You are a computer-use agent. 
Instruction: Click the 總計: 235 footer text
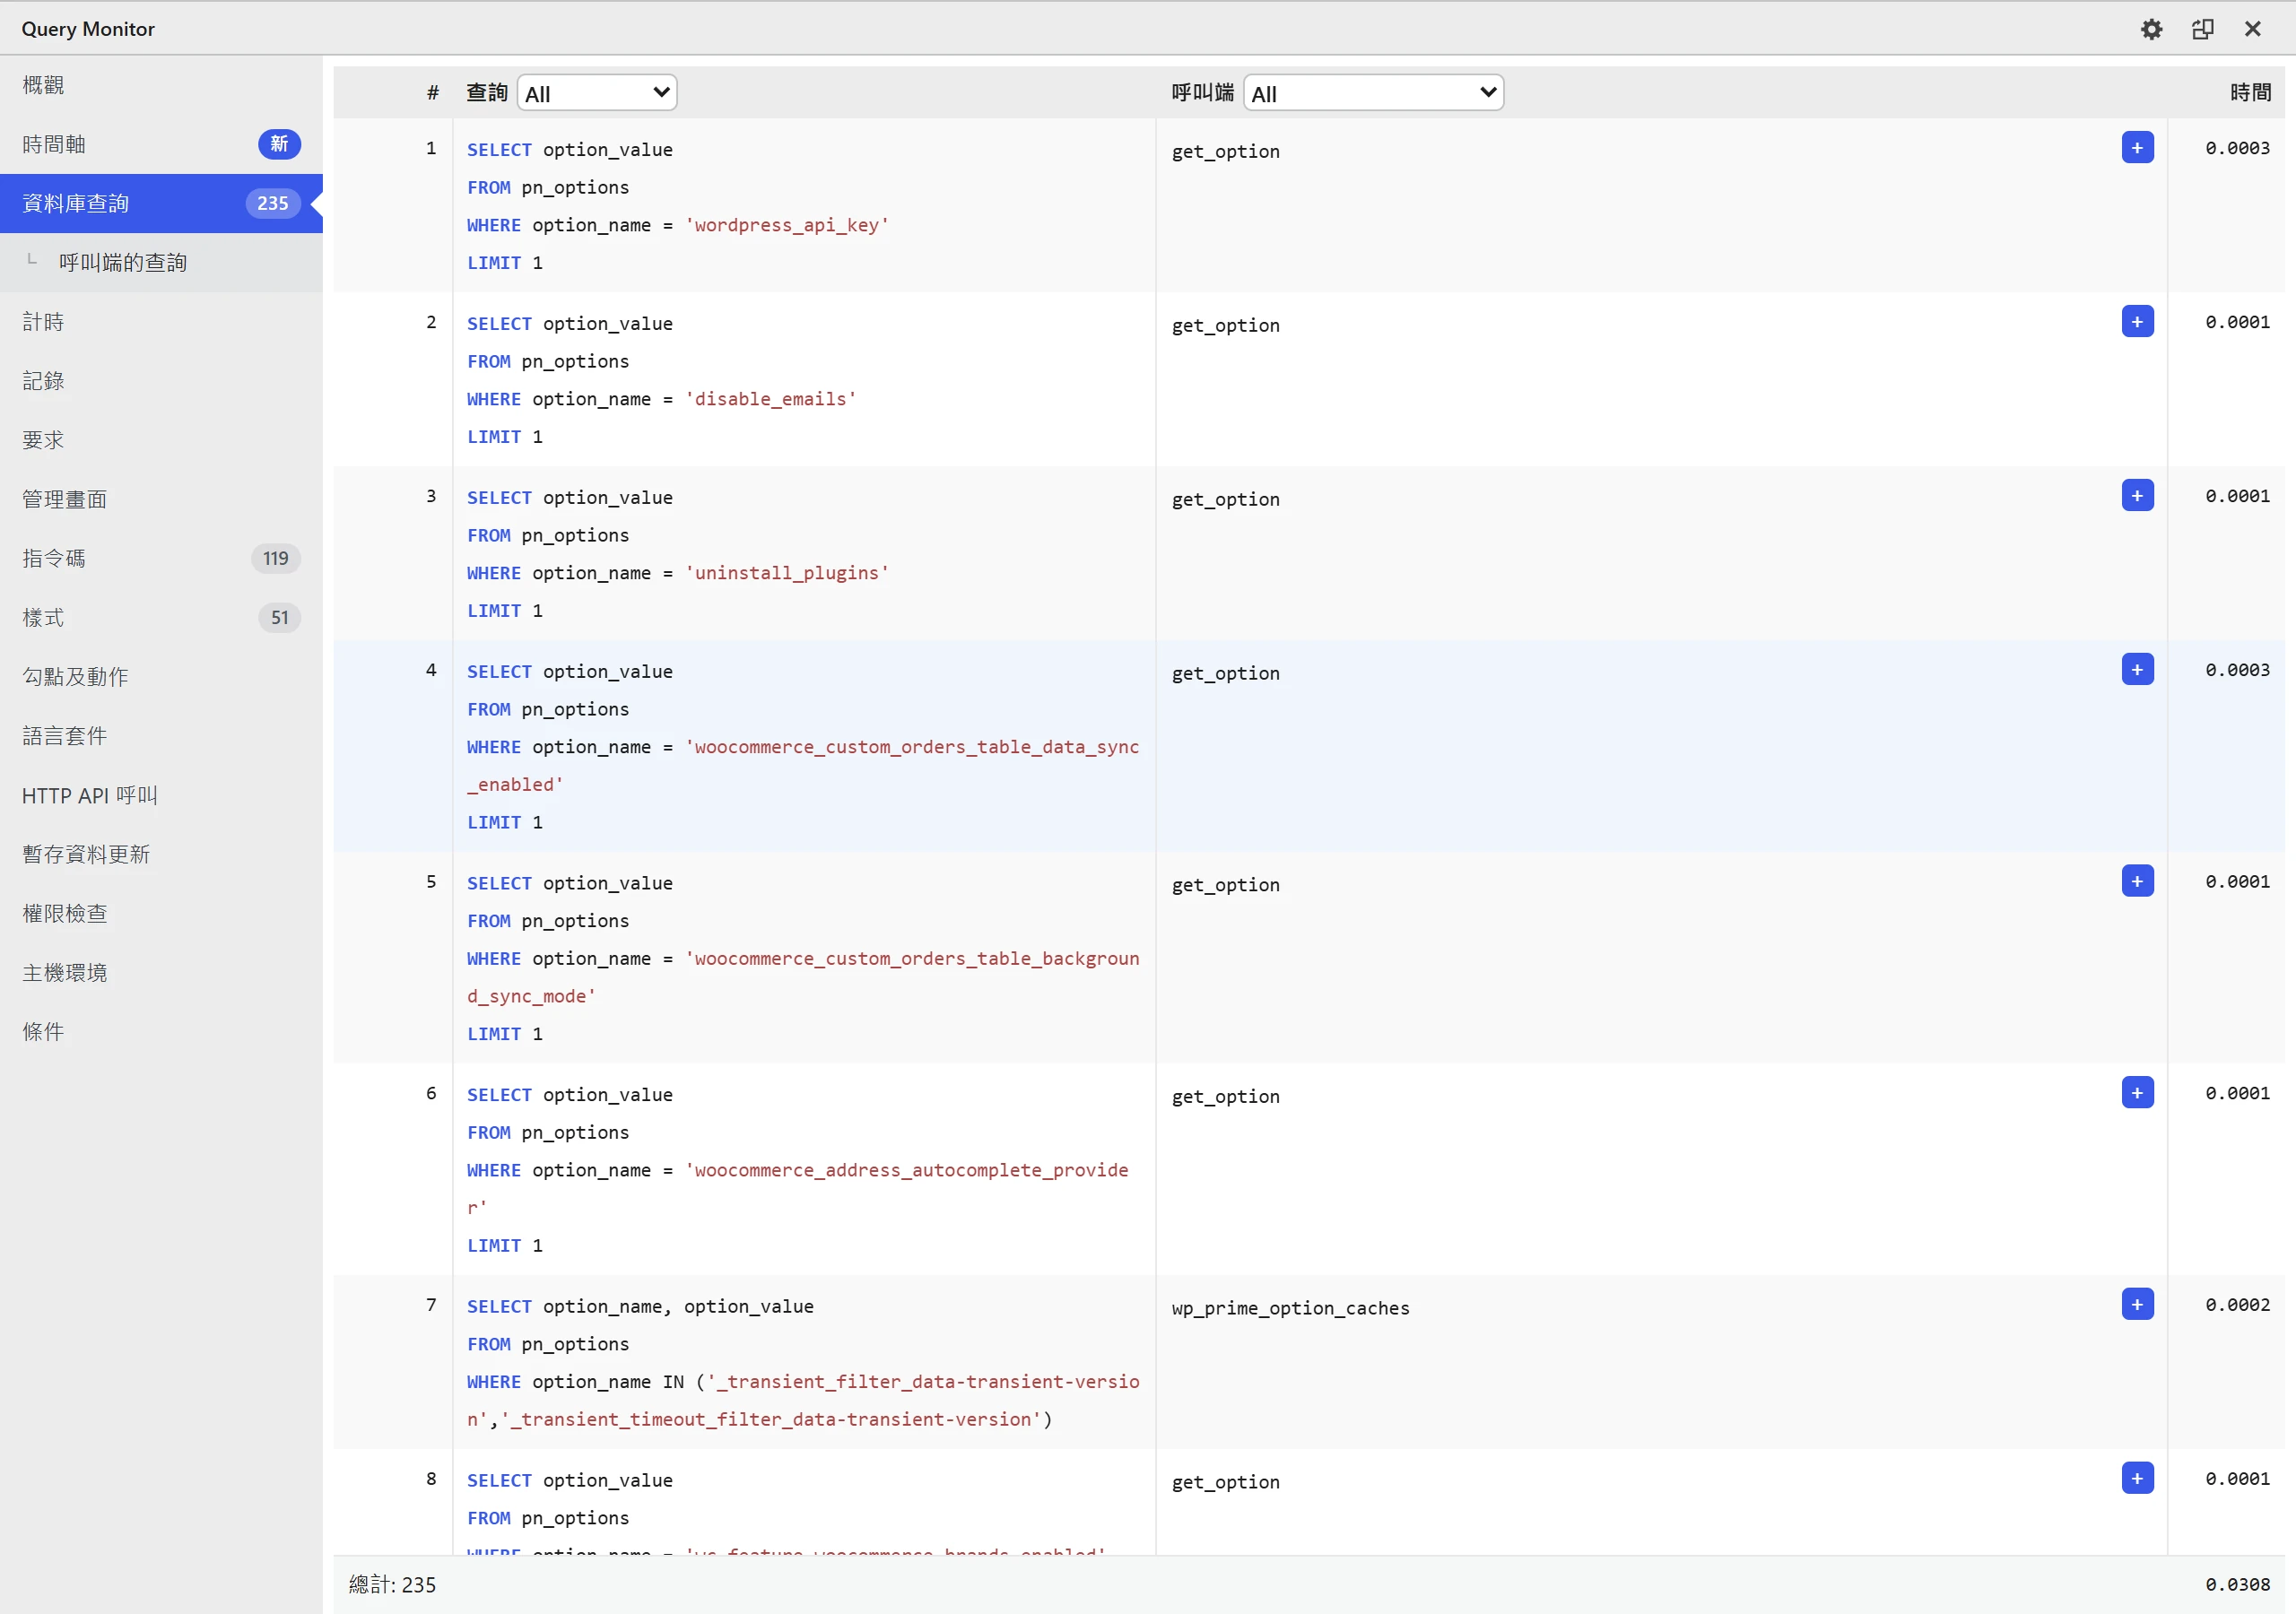393,1584
